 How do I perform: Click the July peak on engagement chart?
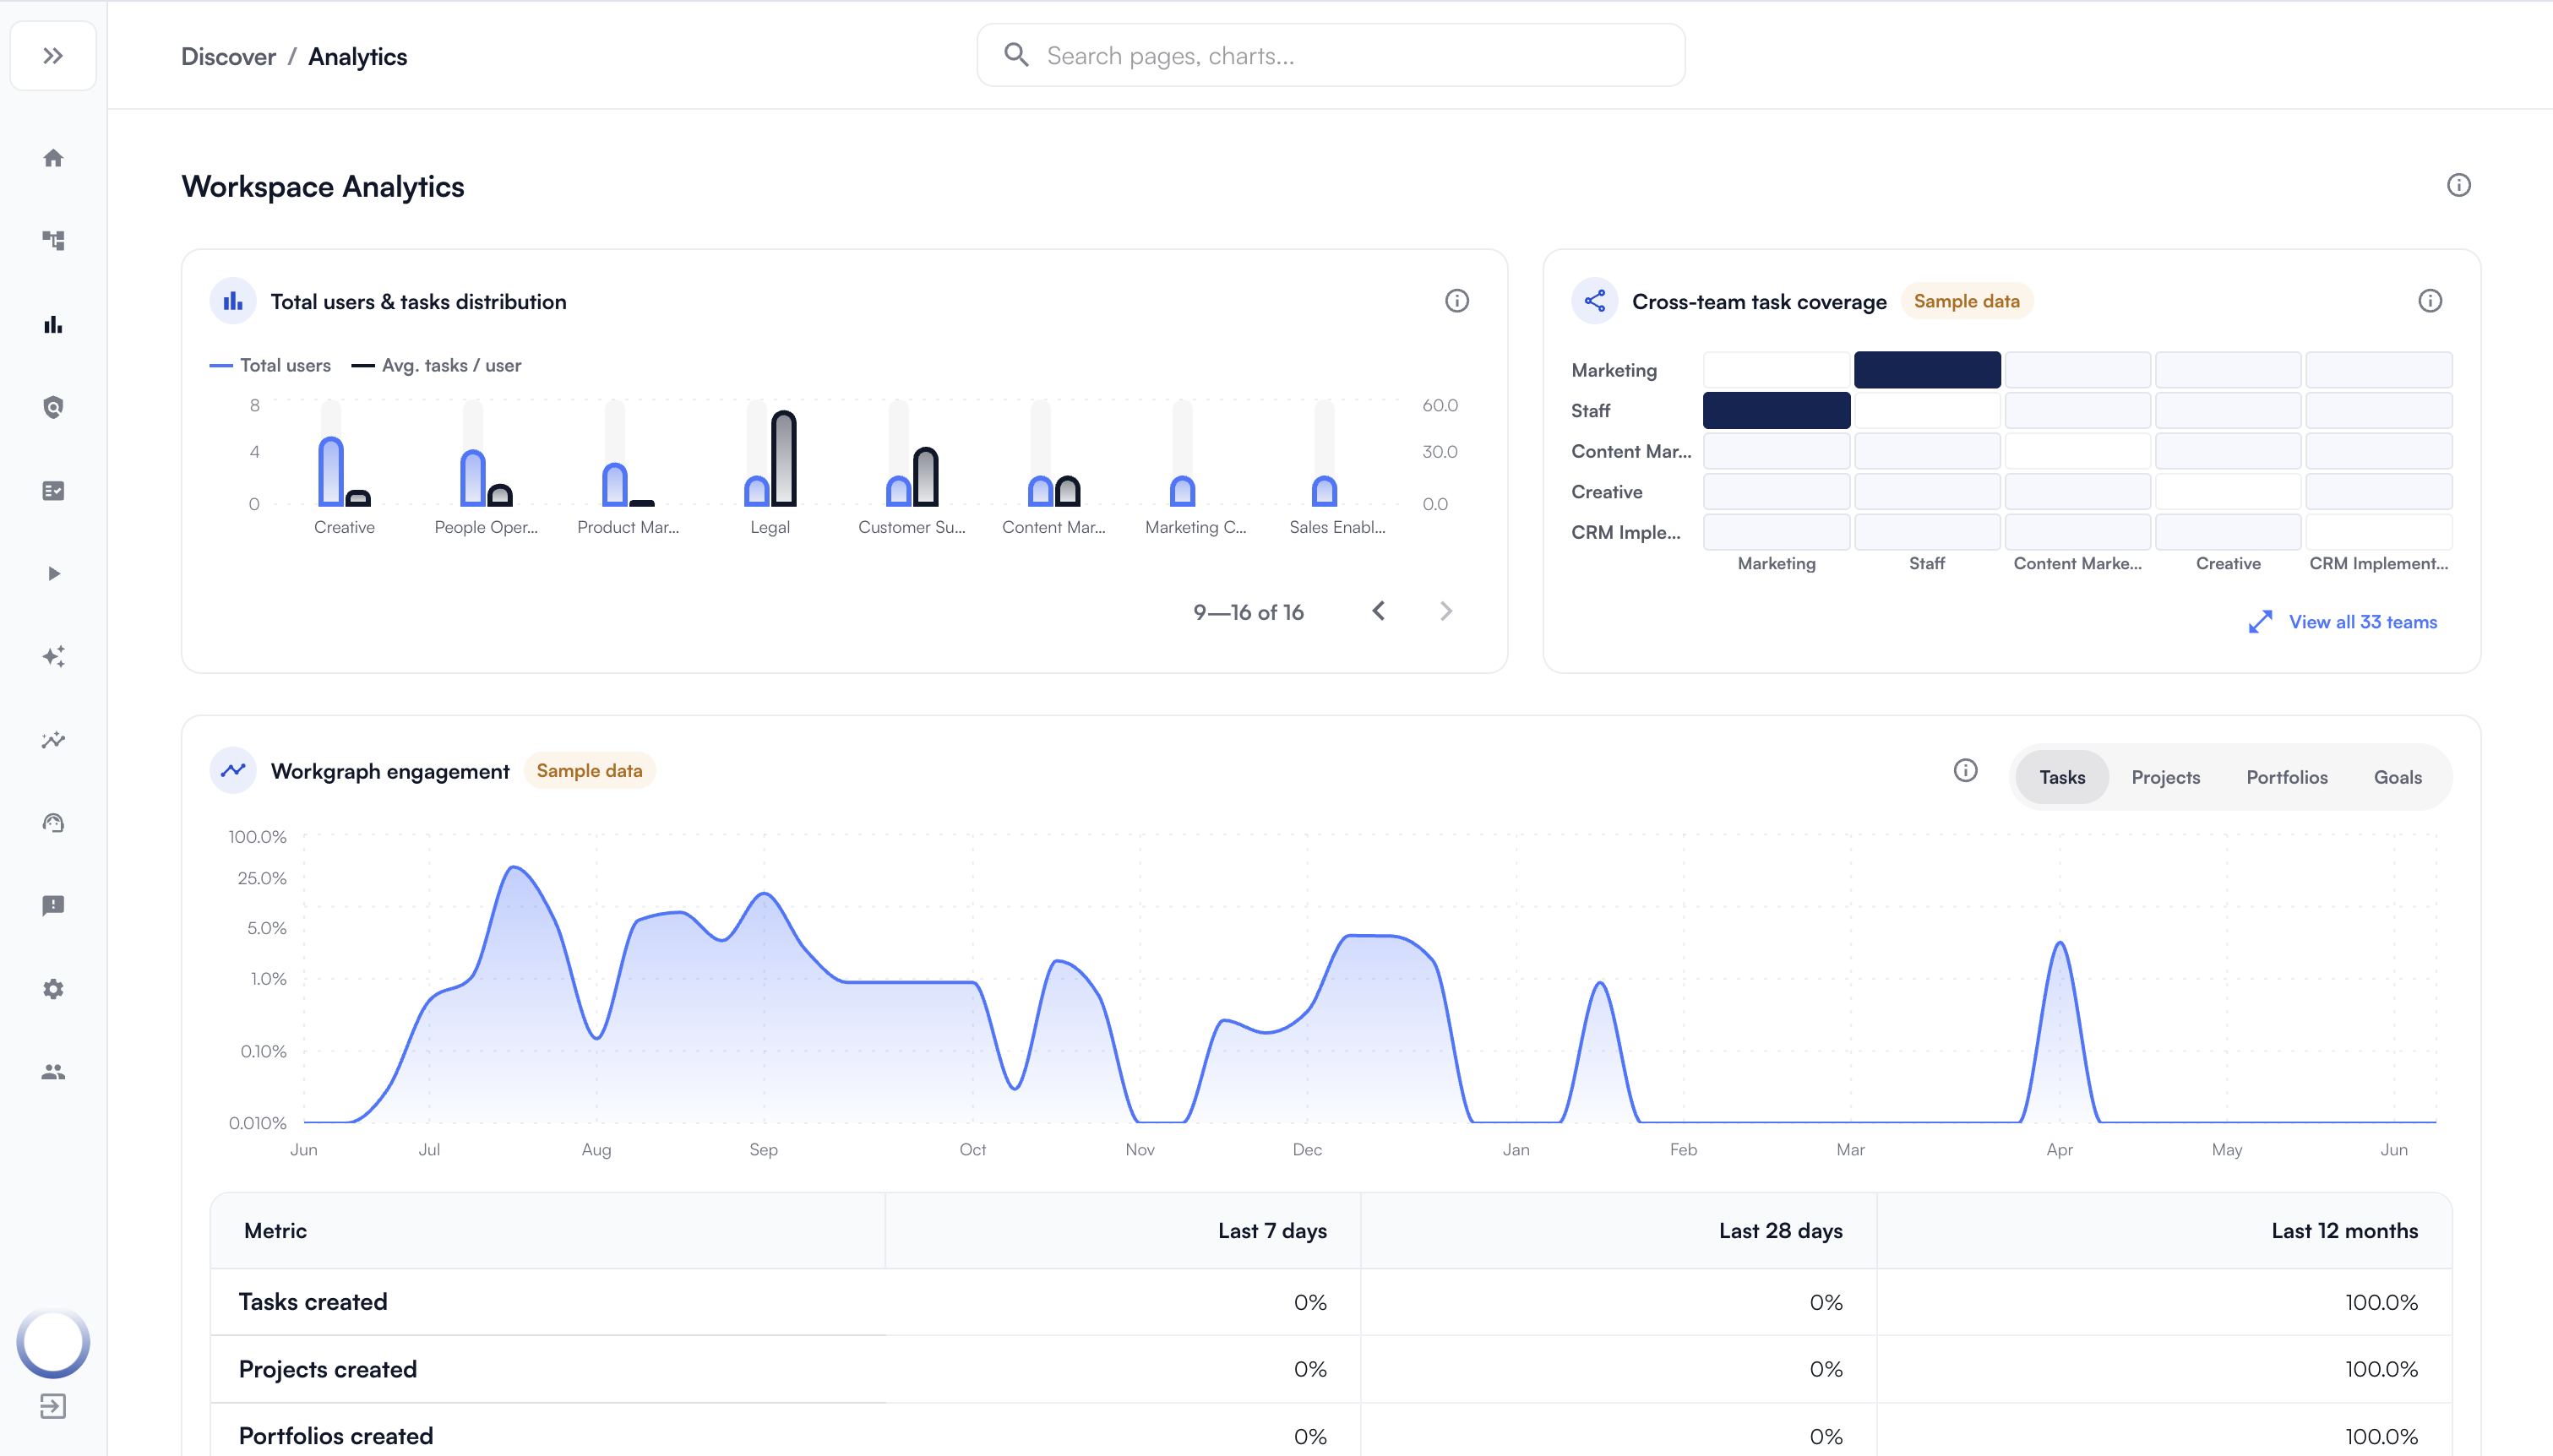click(514, 867)
